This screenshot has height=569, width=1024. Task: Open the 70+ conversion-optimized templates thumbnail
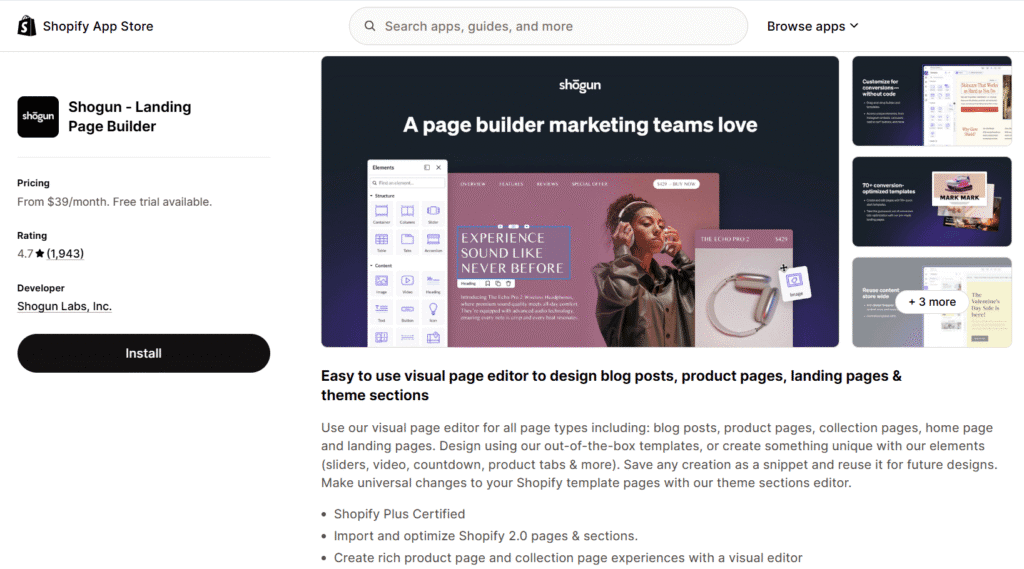pos(932,201)
